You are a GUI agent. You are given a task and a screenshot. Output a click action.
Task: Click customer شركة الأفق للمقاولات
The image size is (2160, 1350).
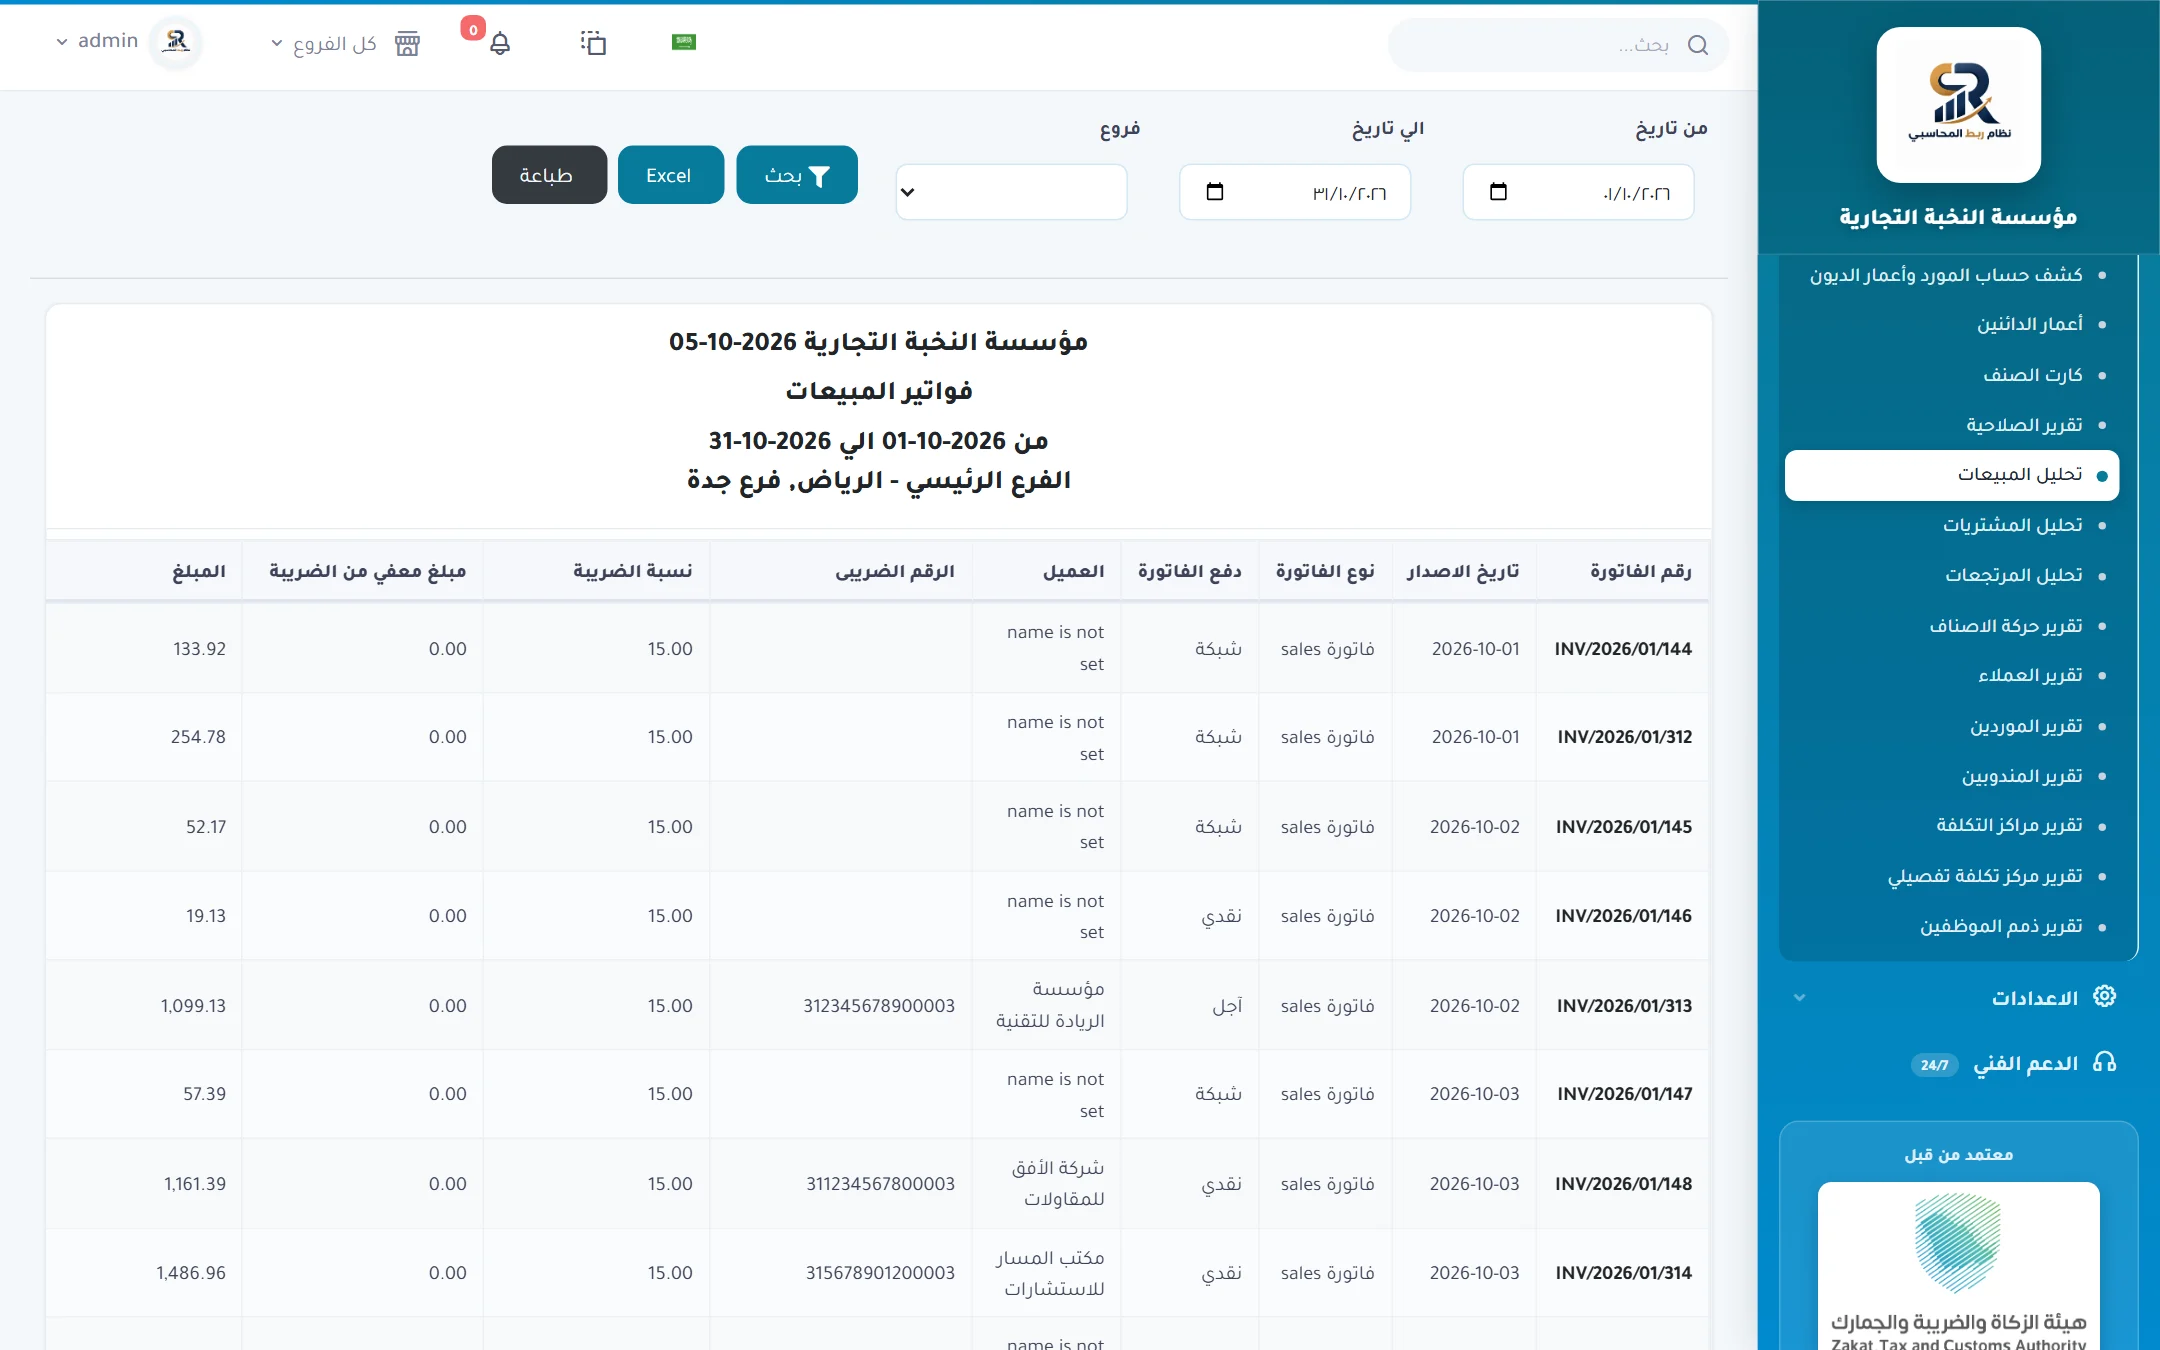pos(1058,1183)
